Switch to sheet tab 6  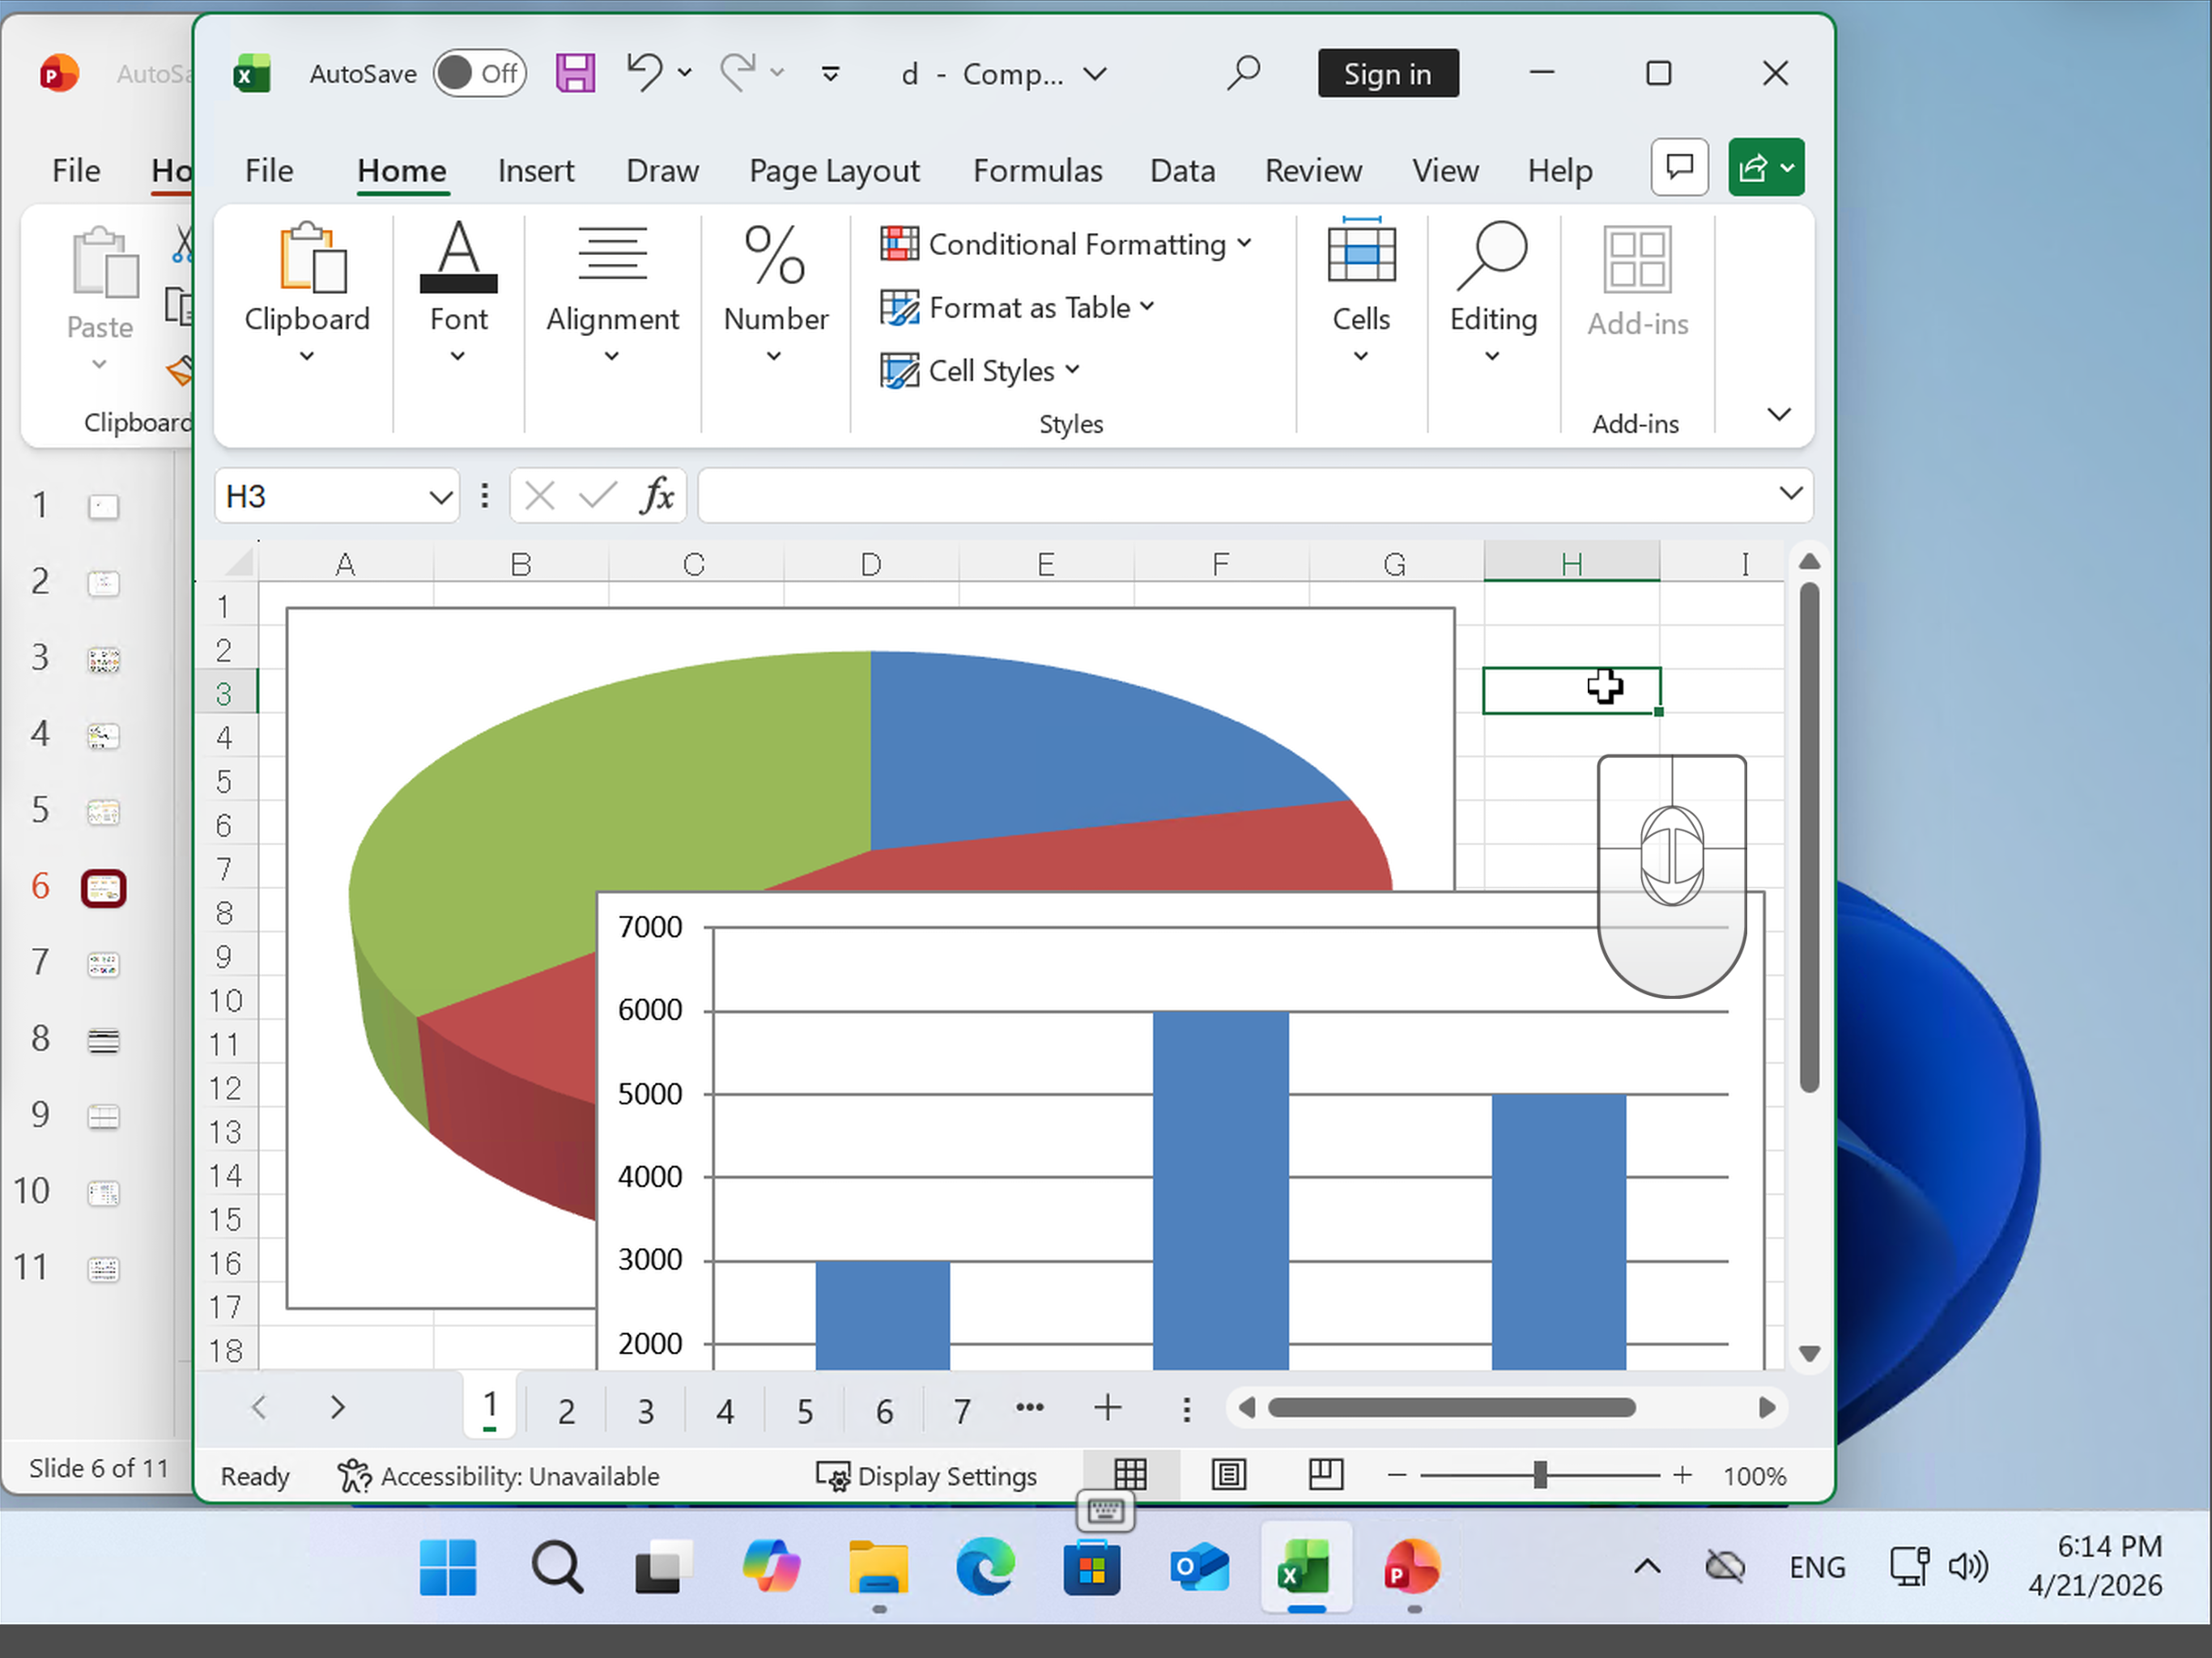884,1411
